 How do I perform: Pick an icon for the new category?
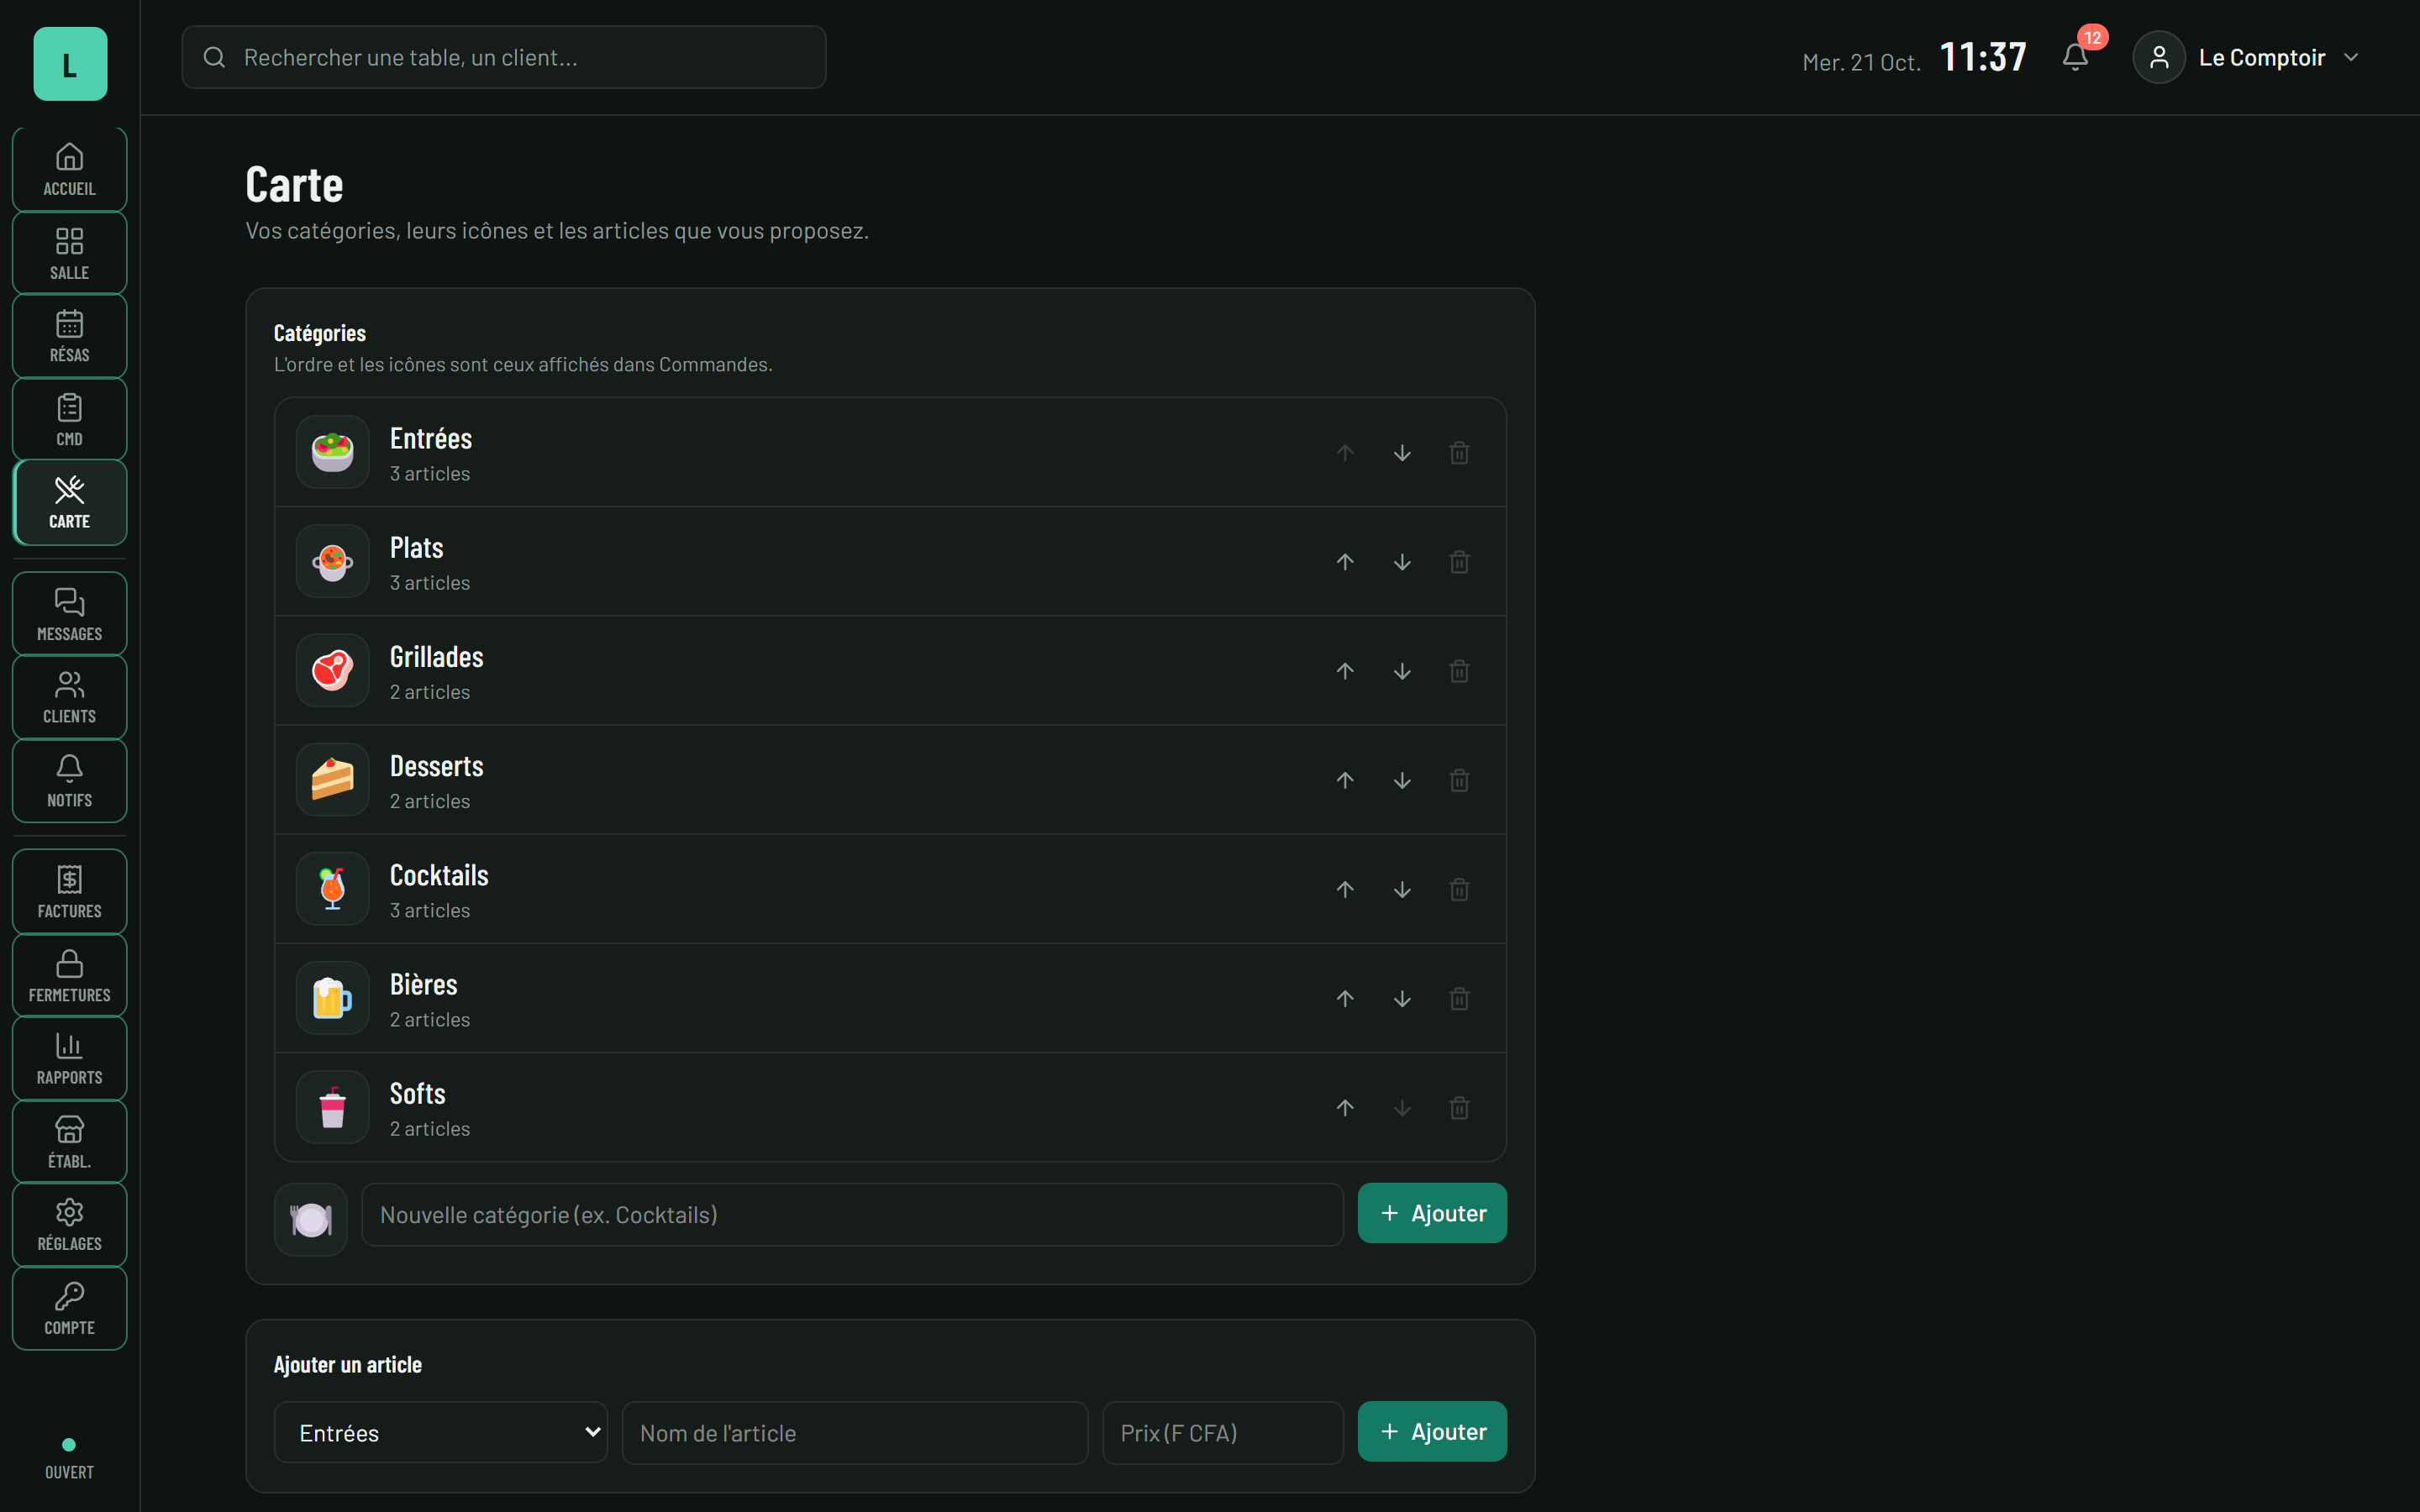pyautogui.click(x=311, y=1219)
